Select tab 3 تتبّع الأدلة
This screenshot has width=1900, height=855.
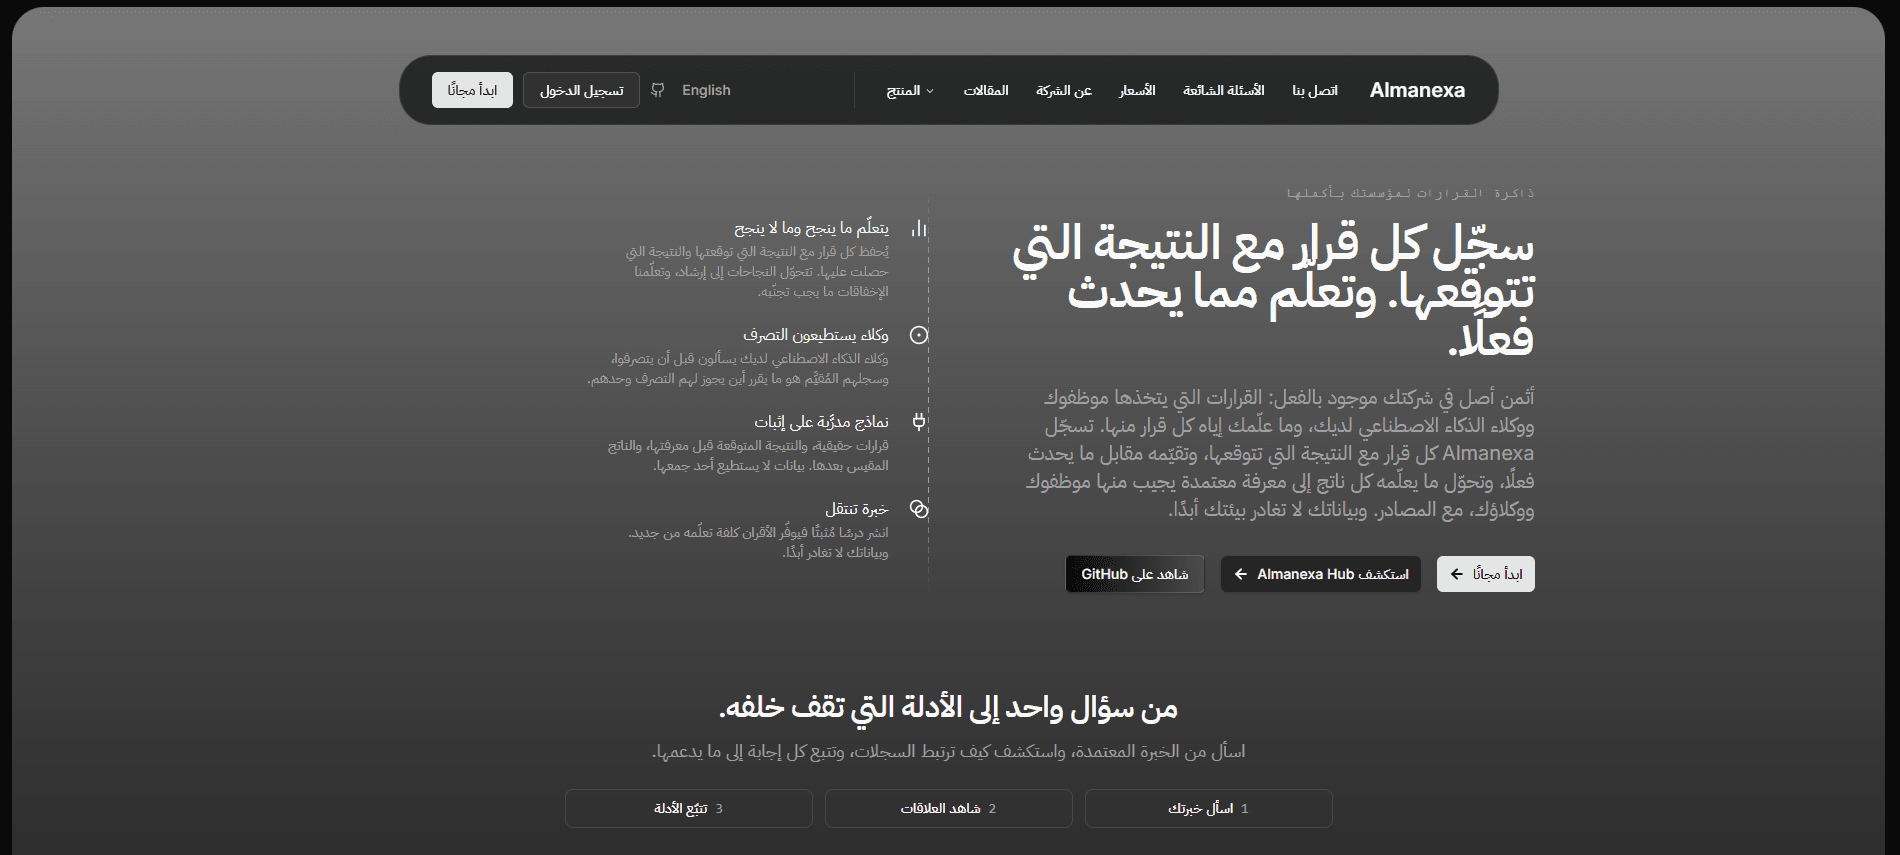point(689,808)
